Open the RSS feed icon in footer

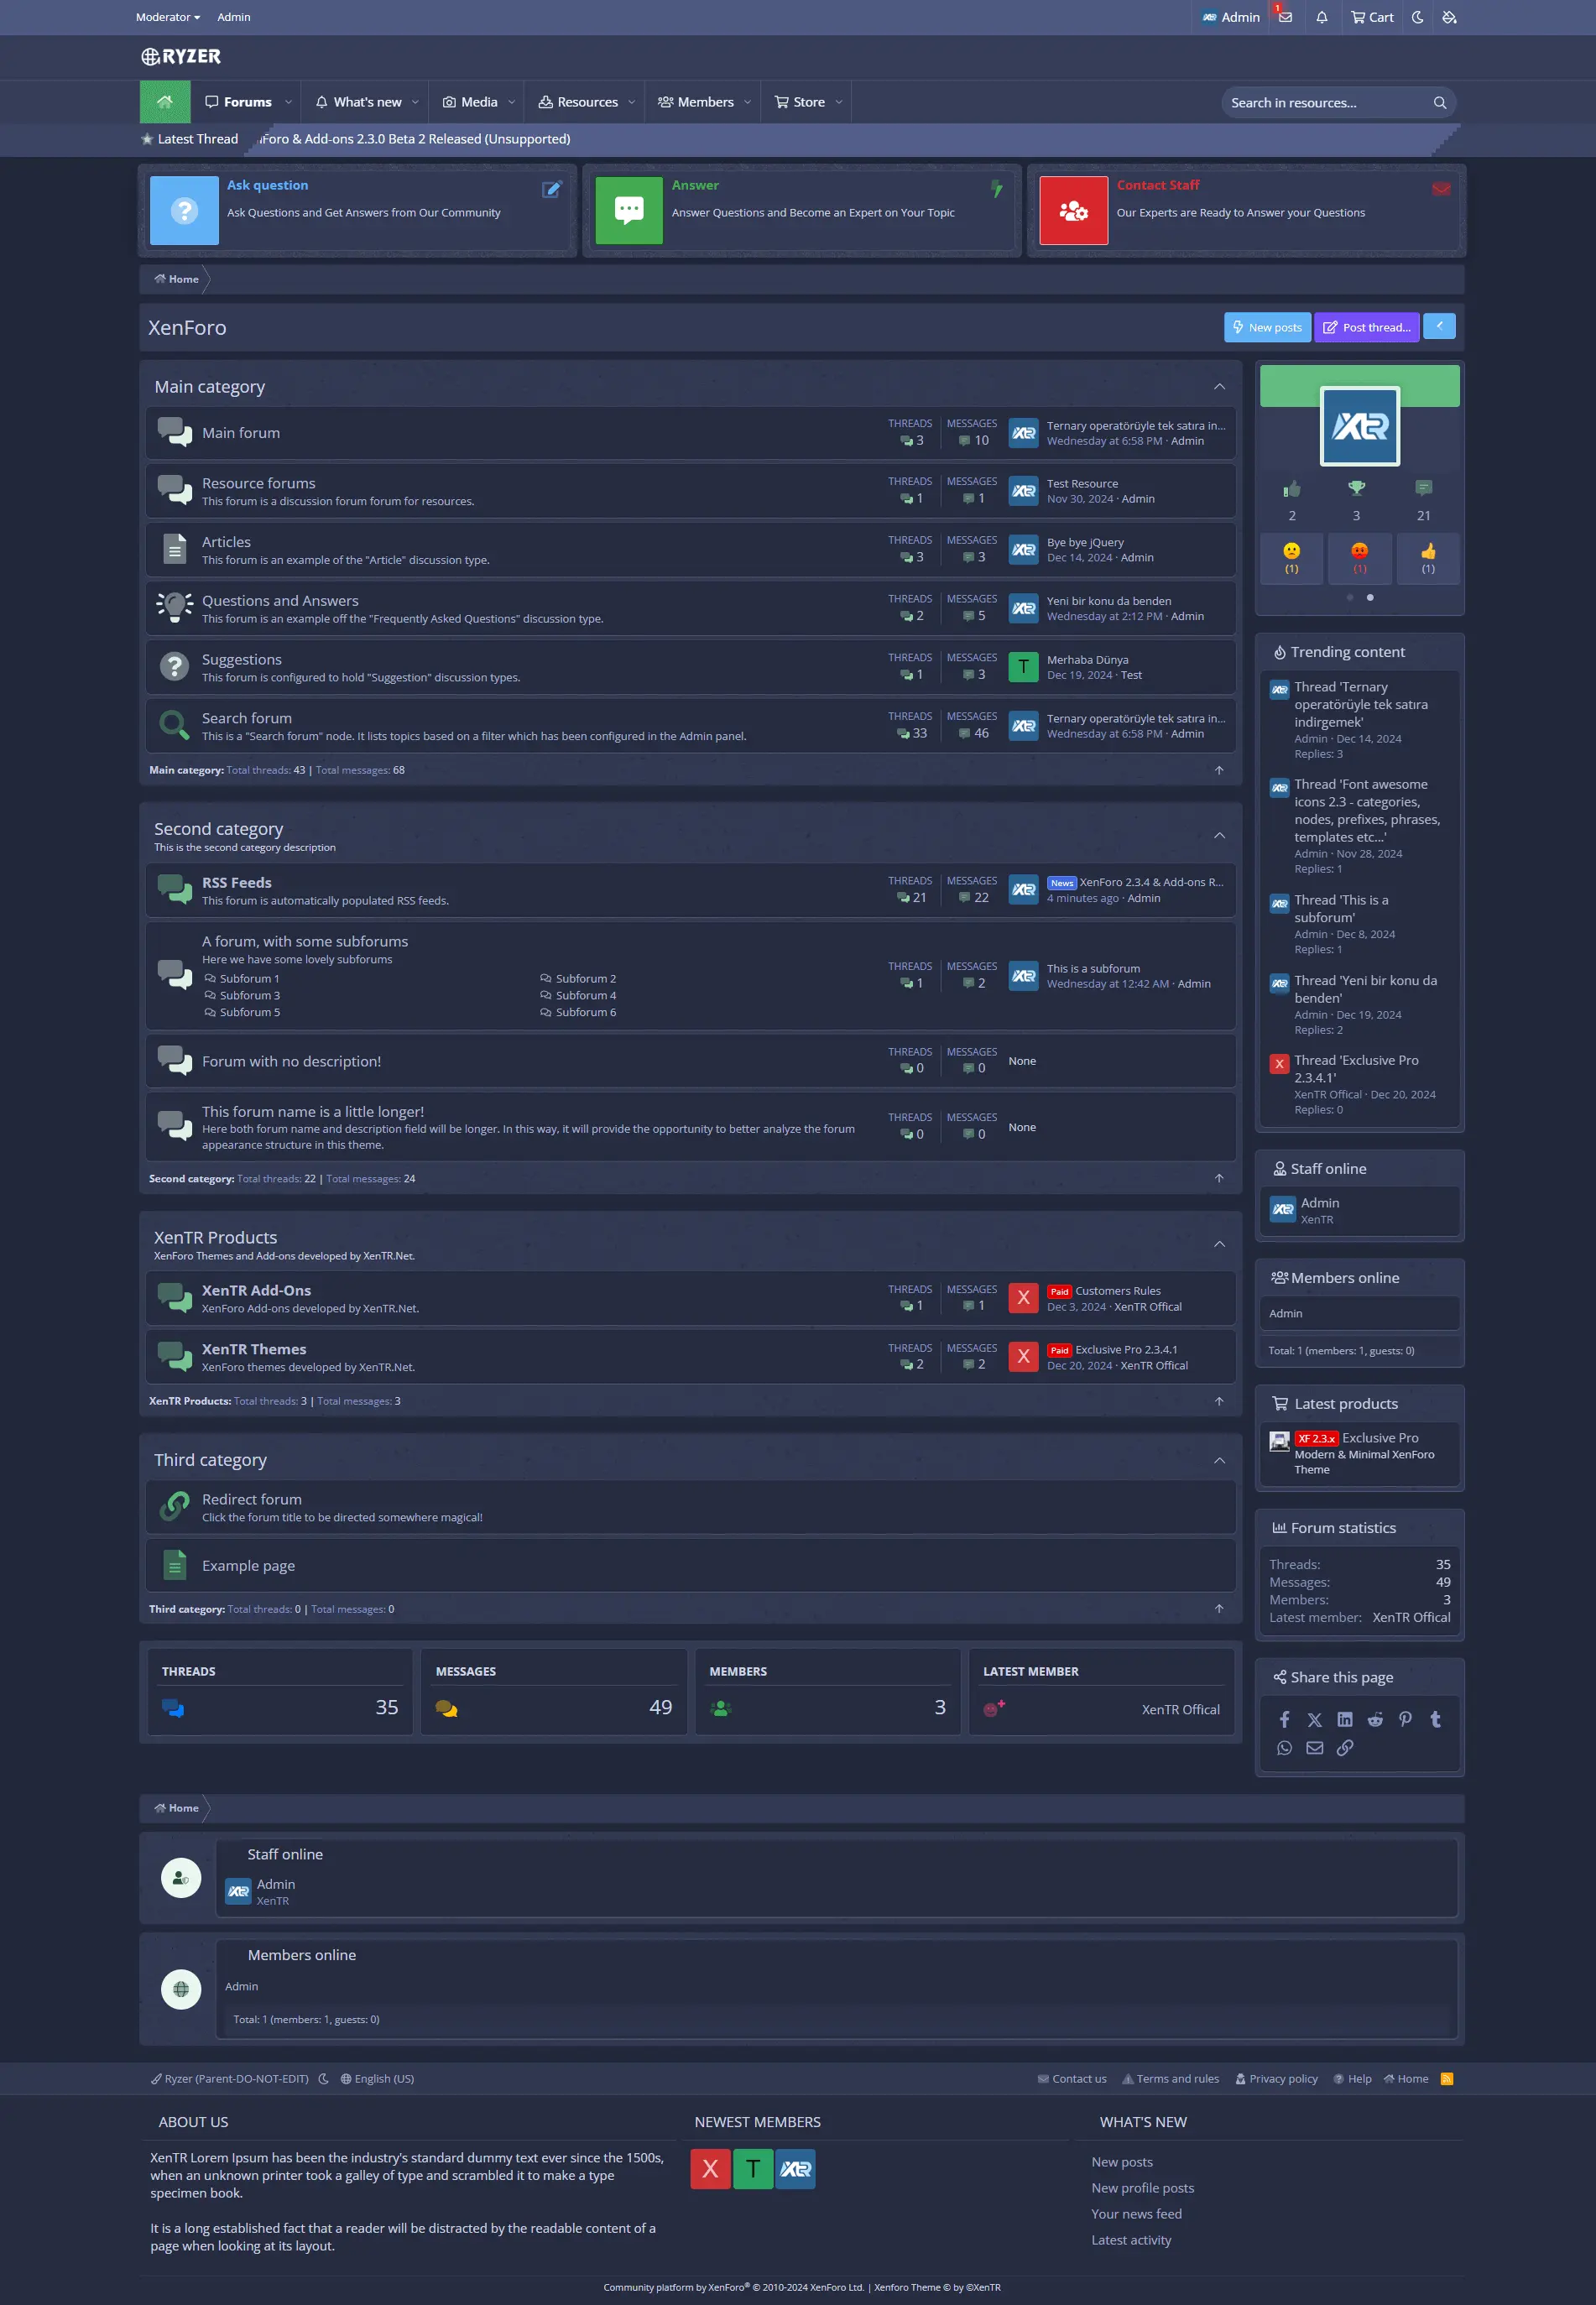click(x=1446, y=2078)
